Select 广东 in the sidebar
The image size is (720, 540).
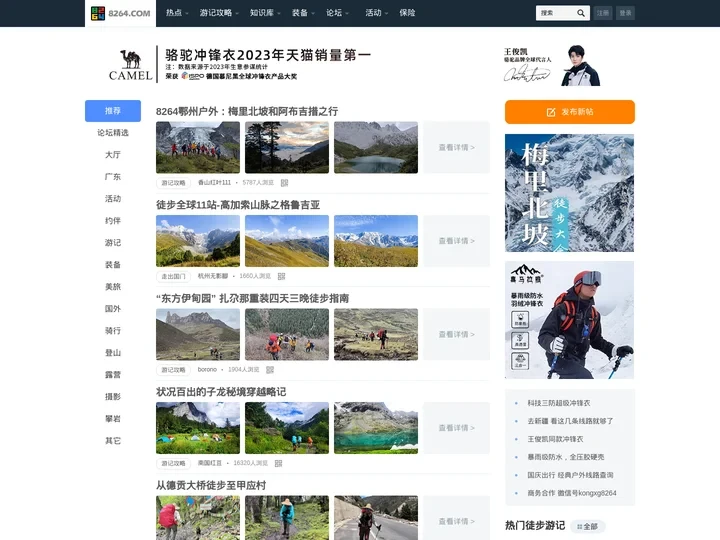pyautogui.click(x=113, y=177)
